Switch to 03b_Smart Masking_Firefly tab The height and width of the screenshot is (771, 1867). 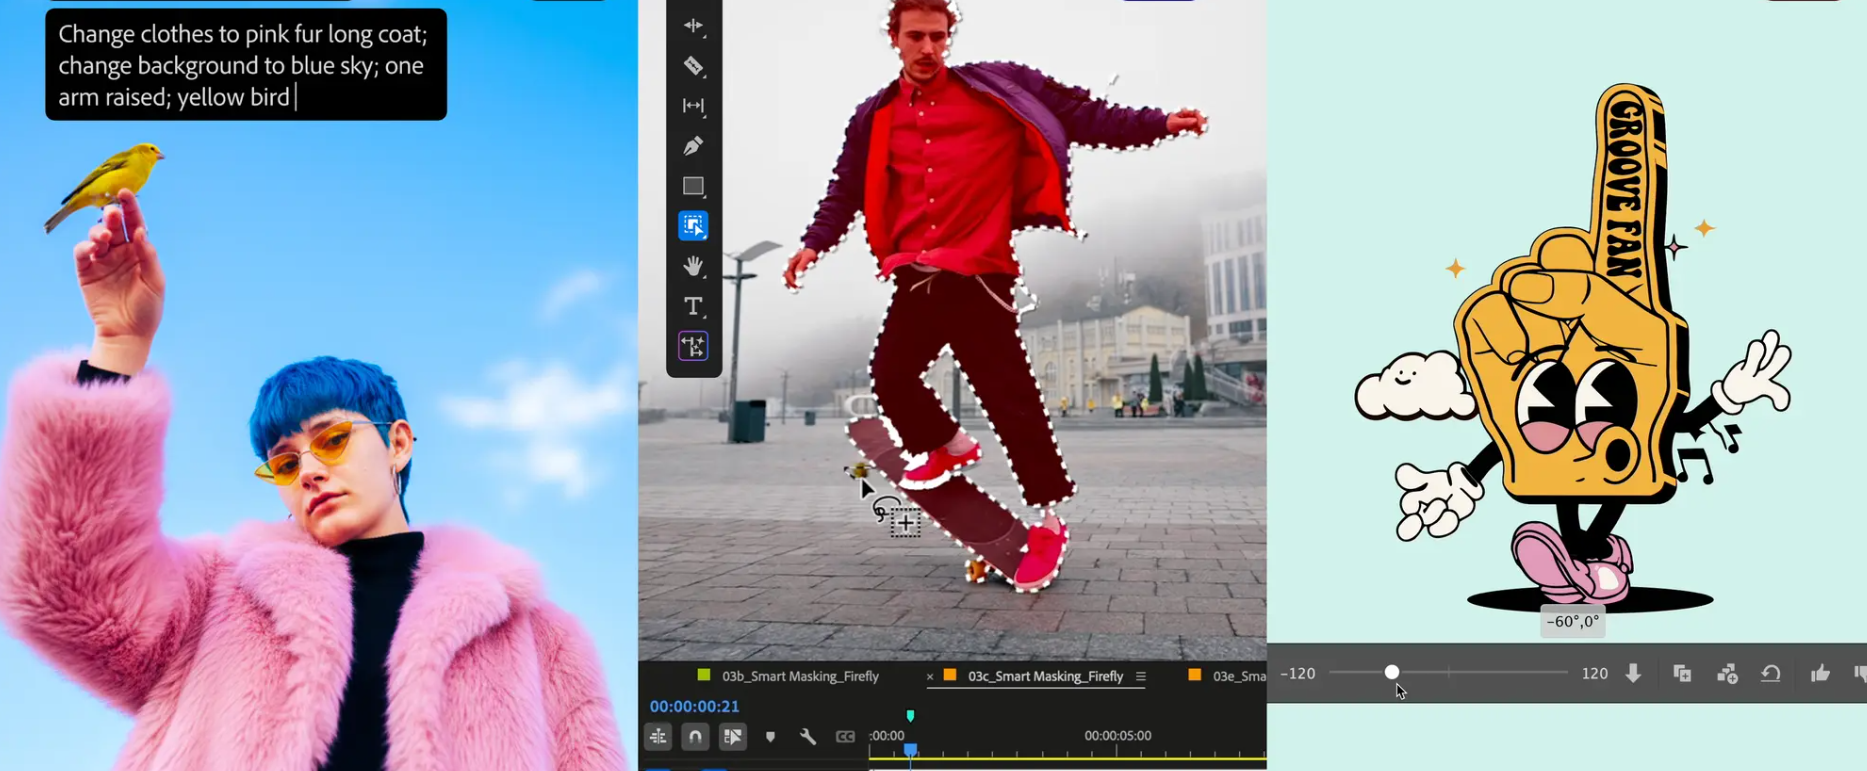pyautogui.click(x=800, y=676)
